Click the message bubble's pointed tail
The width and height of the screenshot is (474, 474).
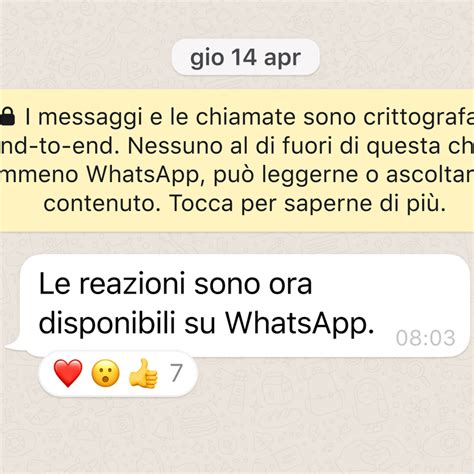pos(15,346)
